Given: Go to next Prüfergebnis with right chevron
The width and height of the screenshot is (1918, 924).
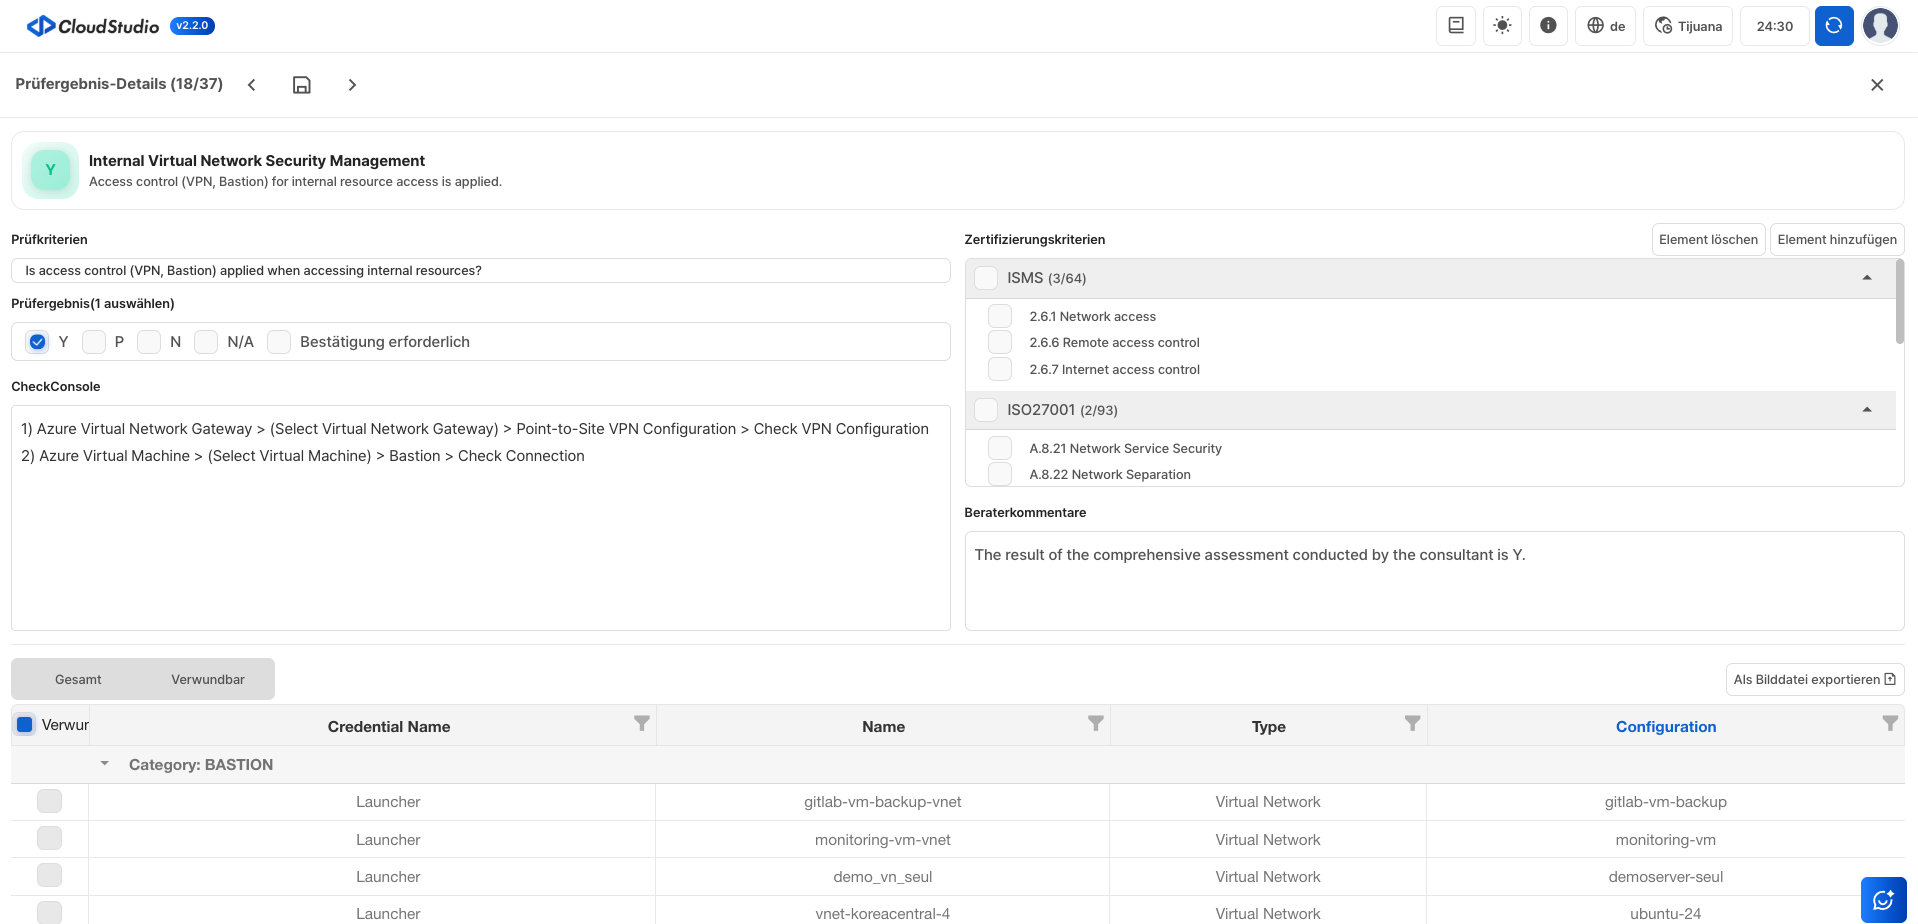Looking at the screenshot, I should click(x=352, y=85).
